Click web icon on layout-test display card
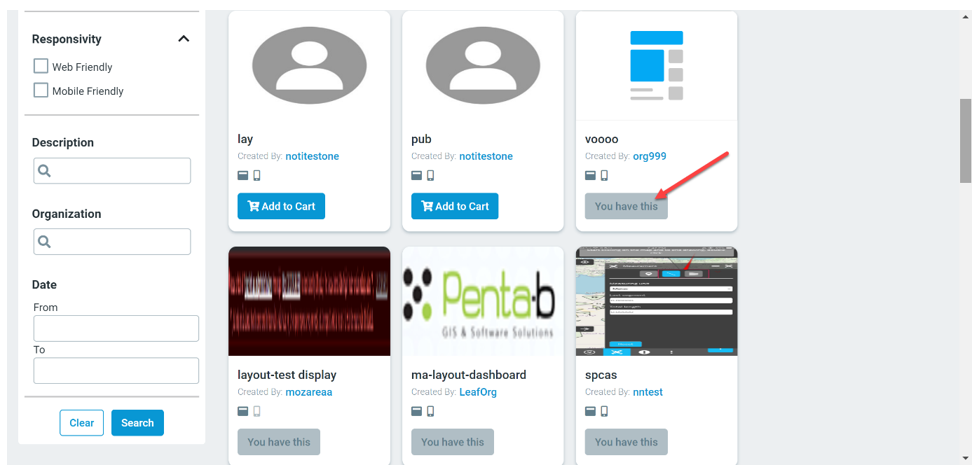This screenshot has height=472, width=980. pyautogui.click(x=243, y=411)
